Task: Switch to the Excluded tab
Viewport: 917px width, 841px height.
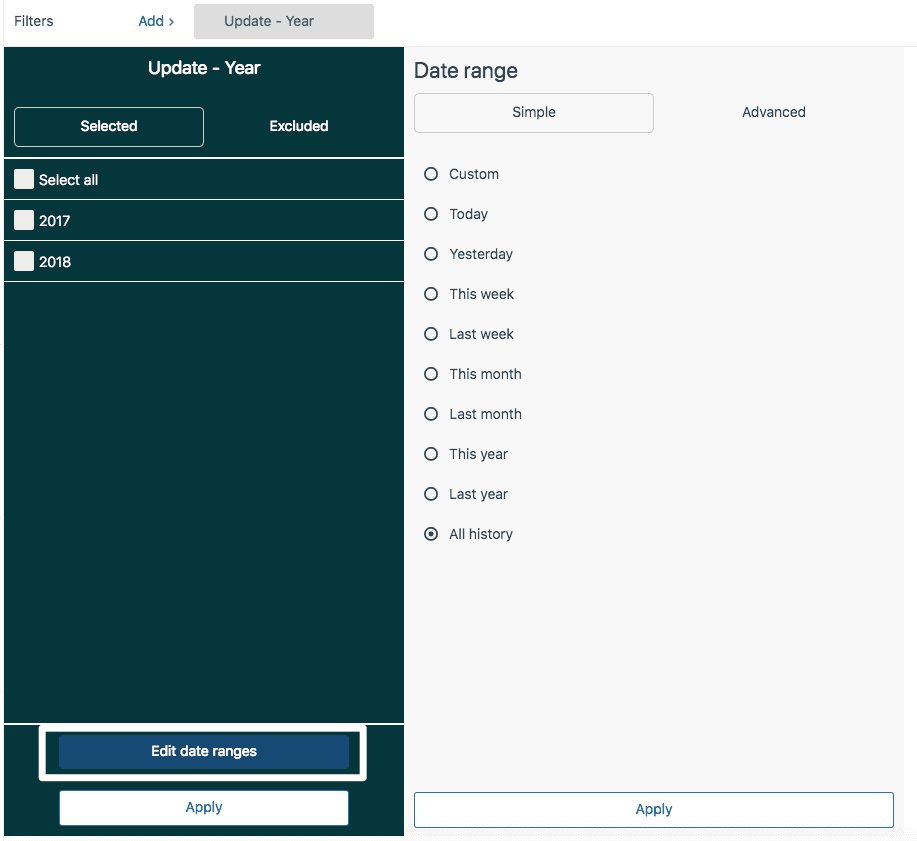Action: 298,126
